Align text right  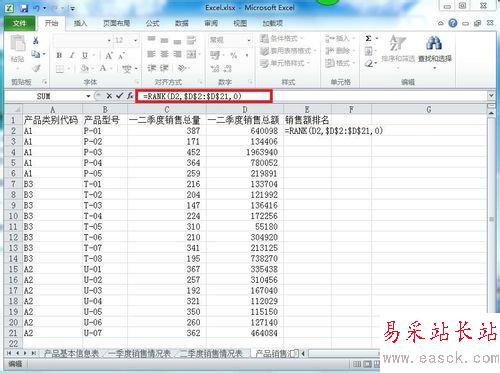(x=177, y=54)
